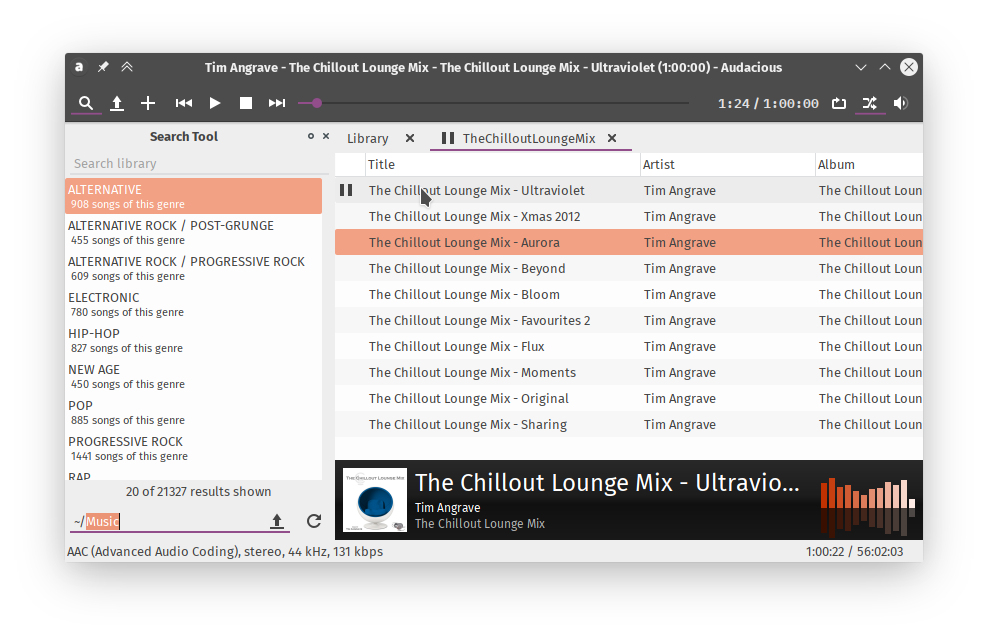Sort by the Title column header

pyautogui.click(x=502, y=164)
